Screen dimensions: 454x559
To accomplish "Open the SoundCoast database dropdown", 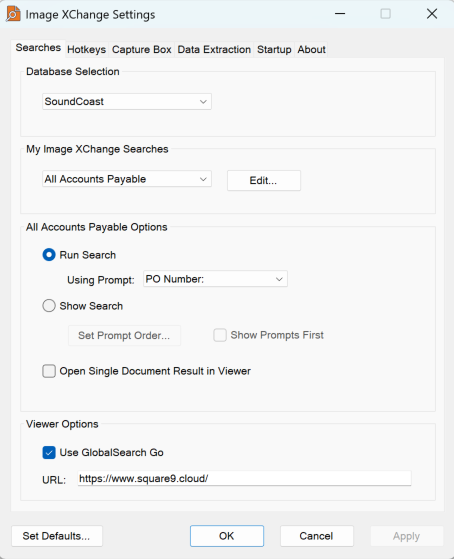I will (127, 102).
